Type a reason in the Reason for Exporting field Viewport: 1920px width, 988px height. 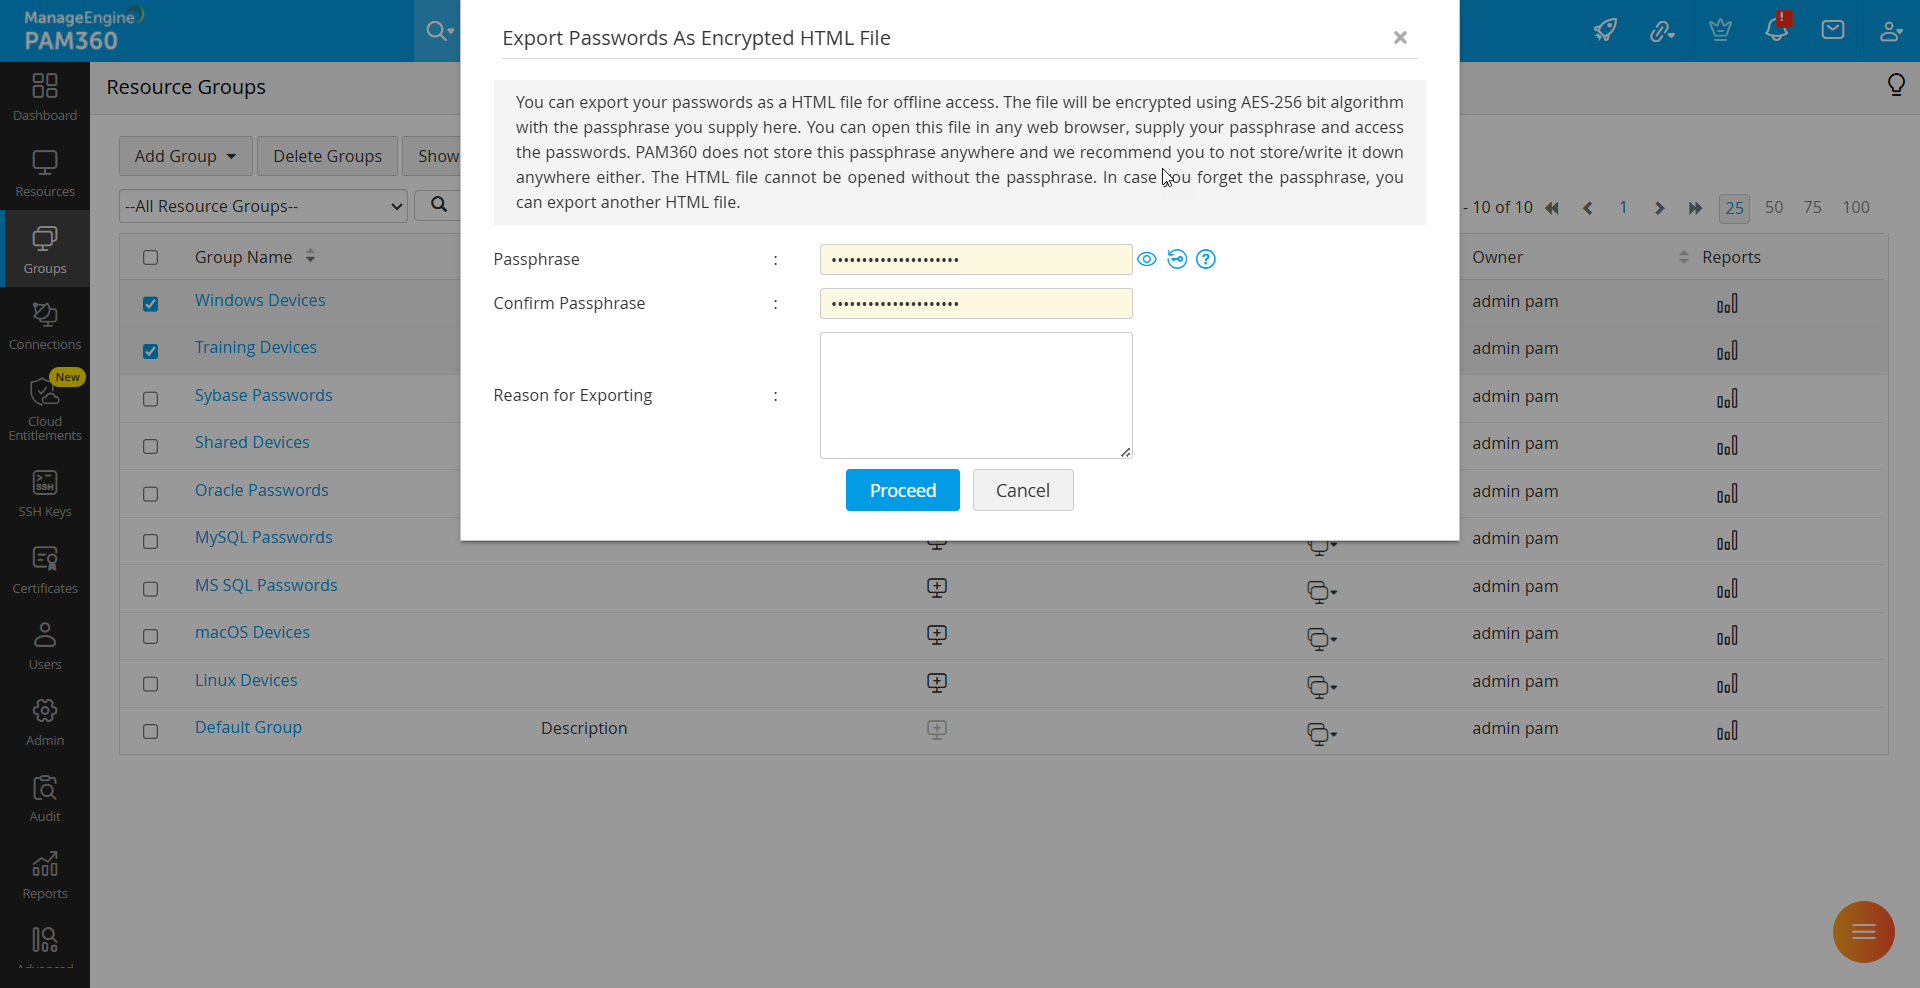[x=975, y=395]
